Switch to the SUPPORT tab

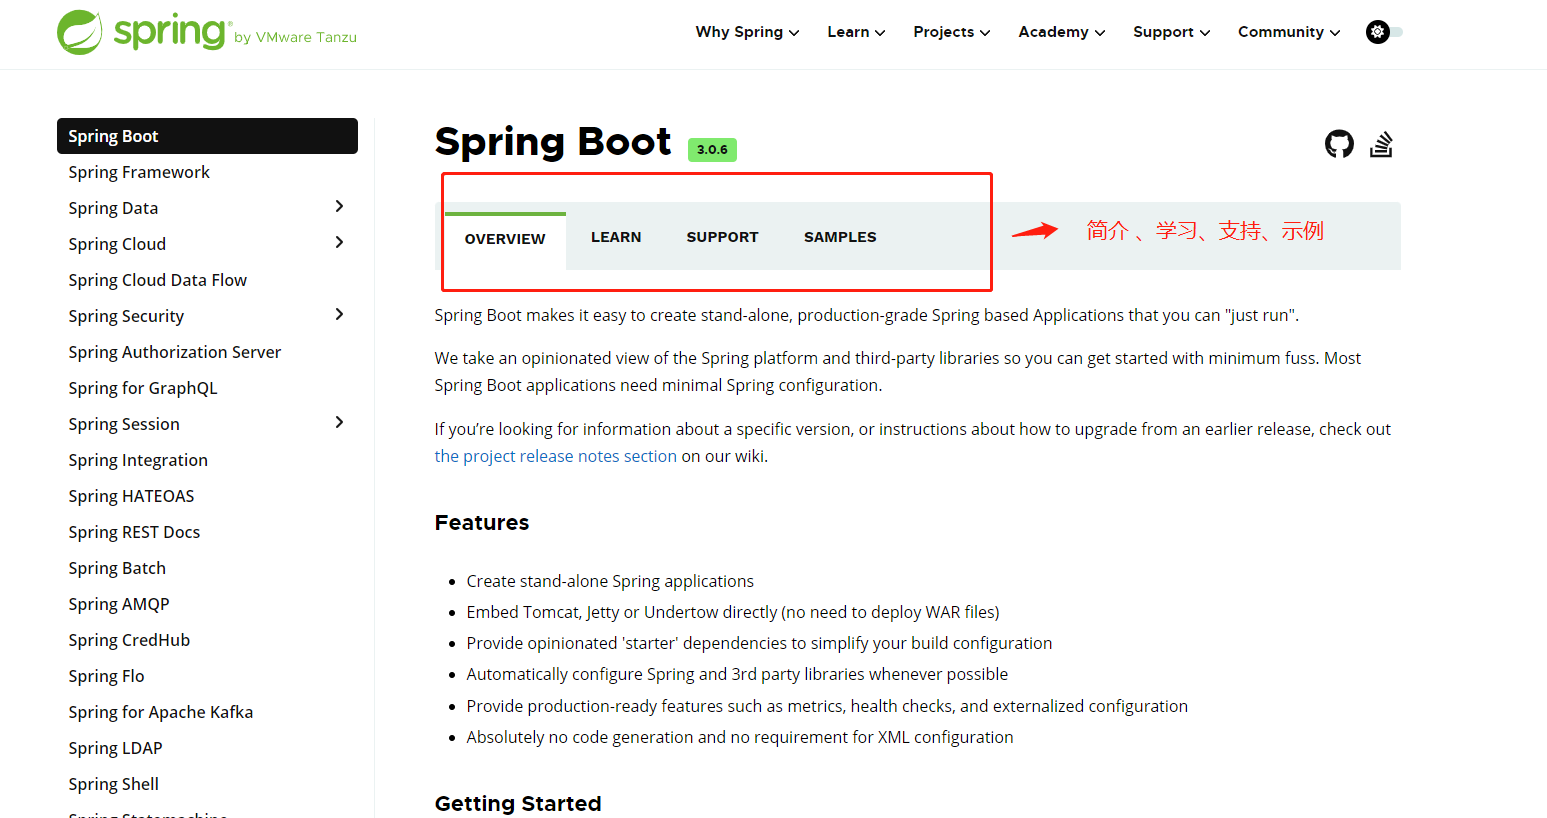pos(722,237)
